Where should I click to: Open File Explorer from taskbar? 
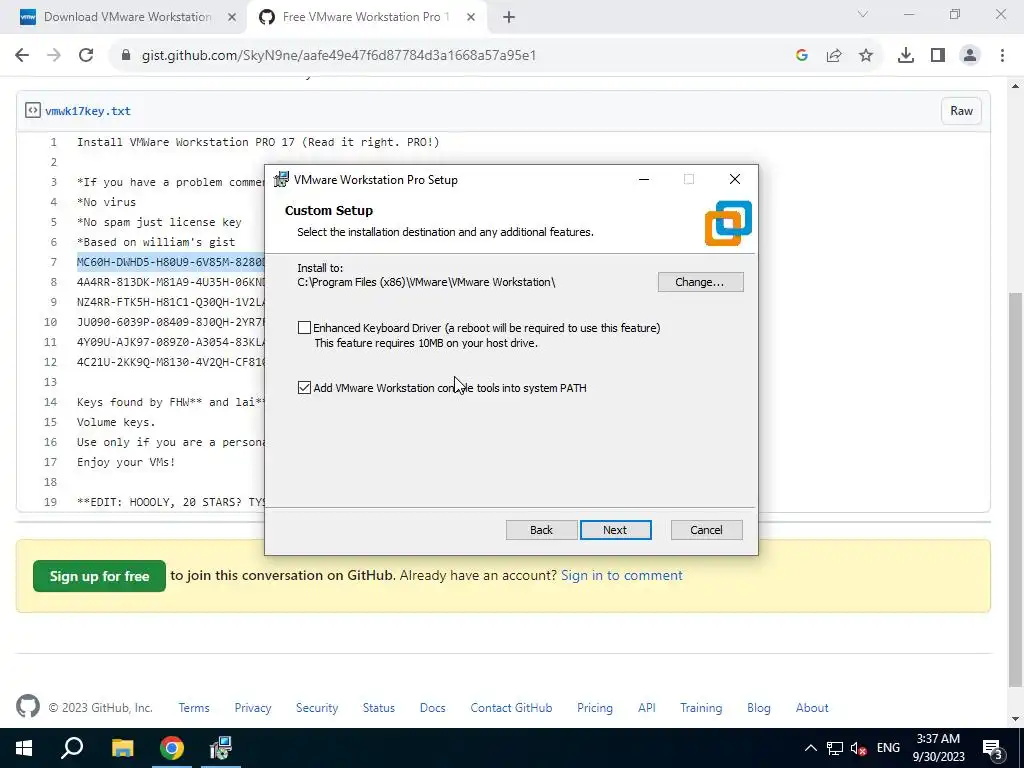click(122, 748)
